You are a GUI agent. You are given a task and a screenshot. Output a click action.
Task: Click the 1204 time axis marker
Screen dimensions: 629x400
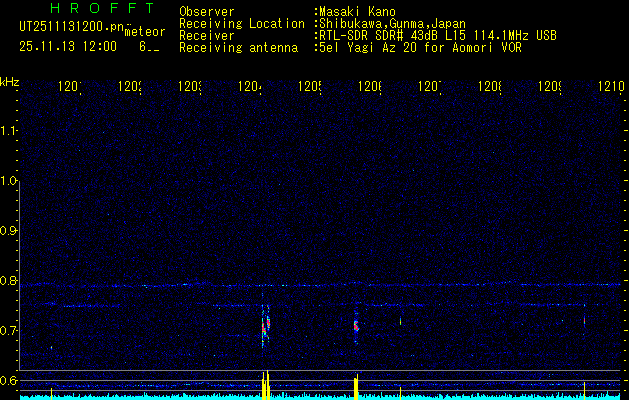250,88
